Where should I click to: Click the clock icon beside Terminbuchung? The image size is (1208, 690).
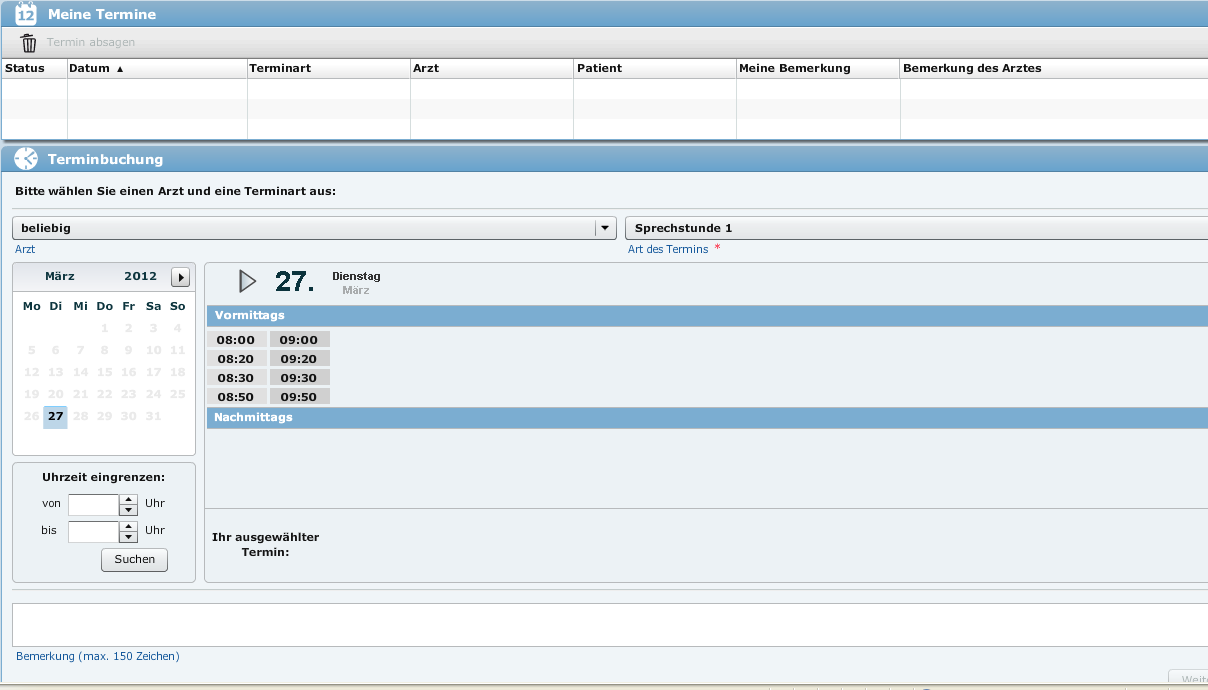26,159
